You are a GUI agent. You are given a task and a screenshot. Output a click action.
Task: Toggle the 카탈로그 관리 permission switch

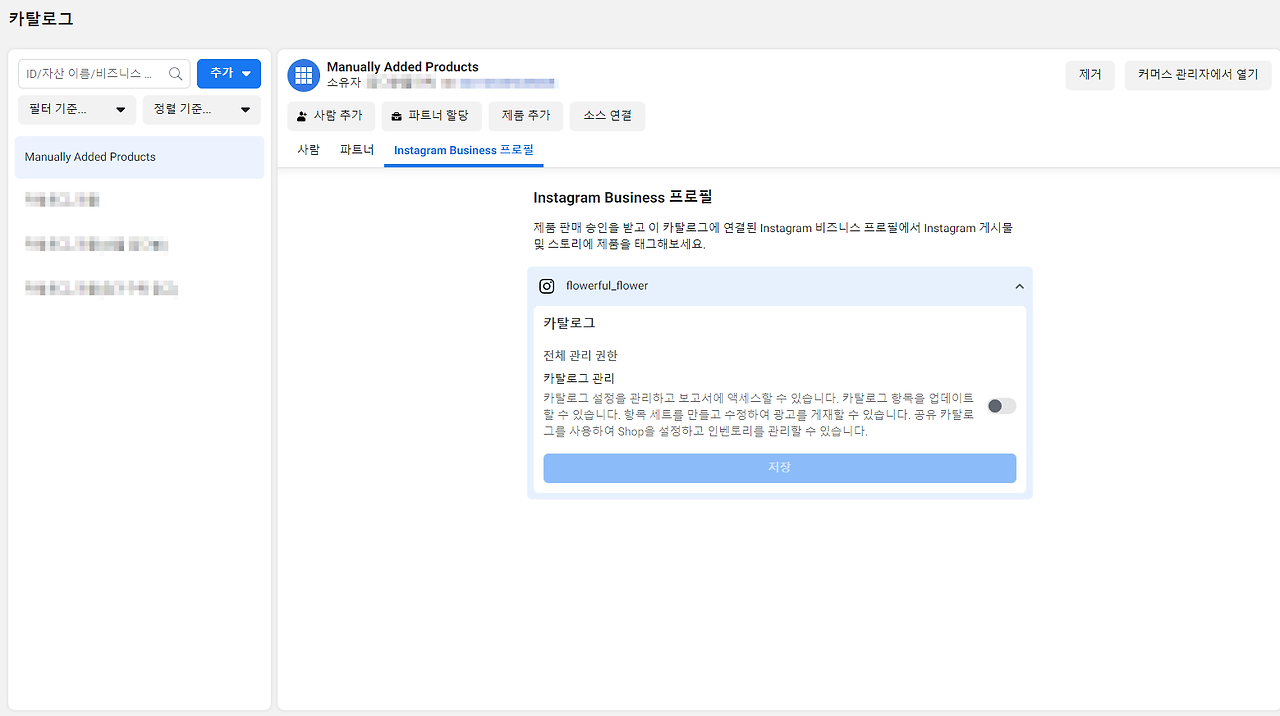[x=1001, y=406]
